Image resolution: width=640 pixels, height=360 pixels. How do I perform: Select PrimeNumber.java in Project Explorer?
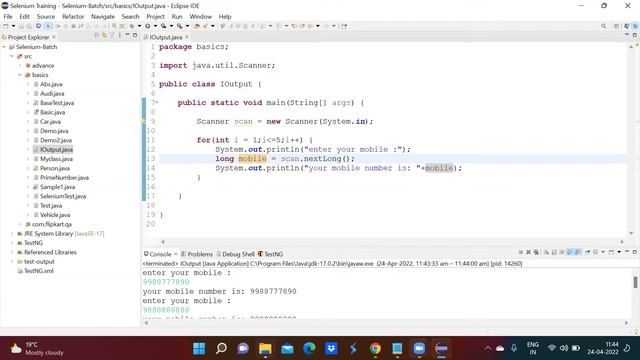64,178
